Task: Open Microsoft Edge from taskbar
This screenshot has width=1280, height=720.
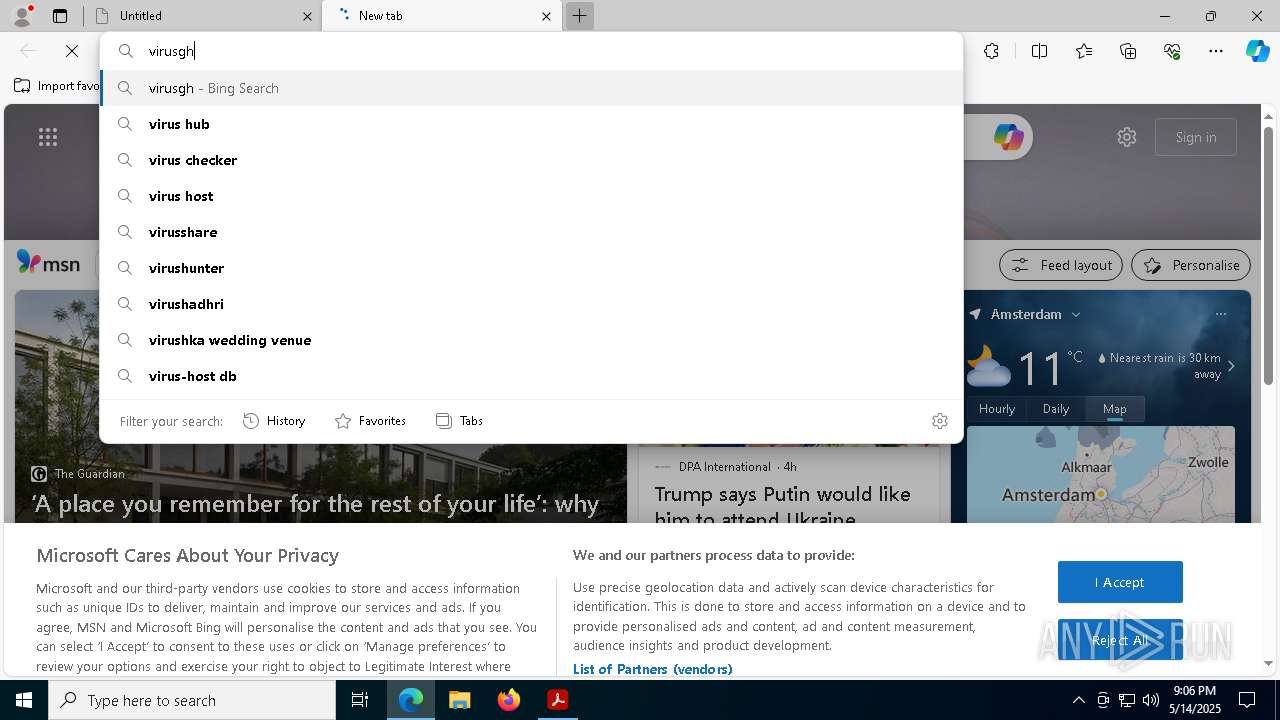Action: point(411,700)
